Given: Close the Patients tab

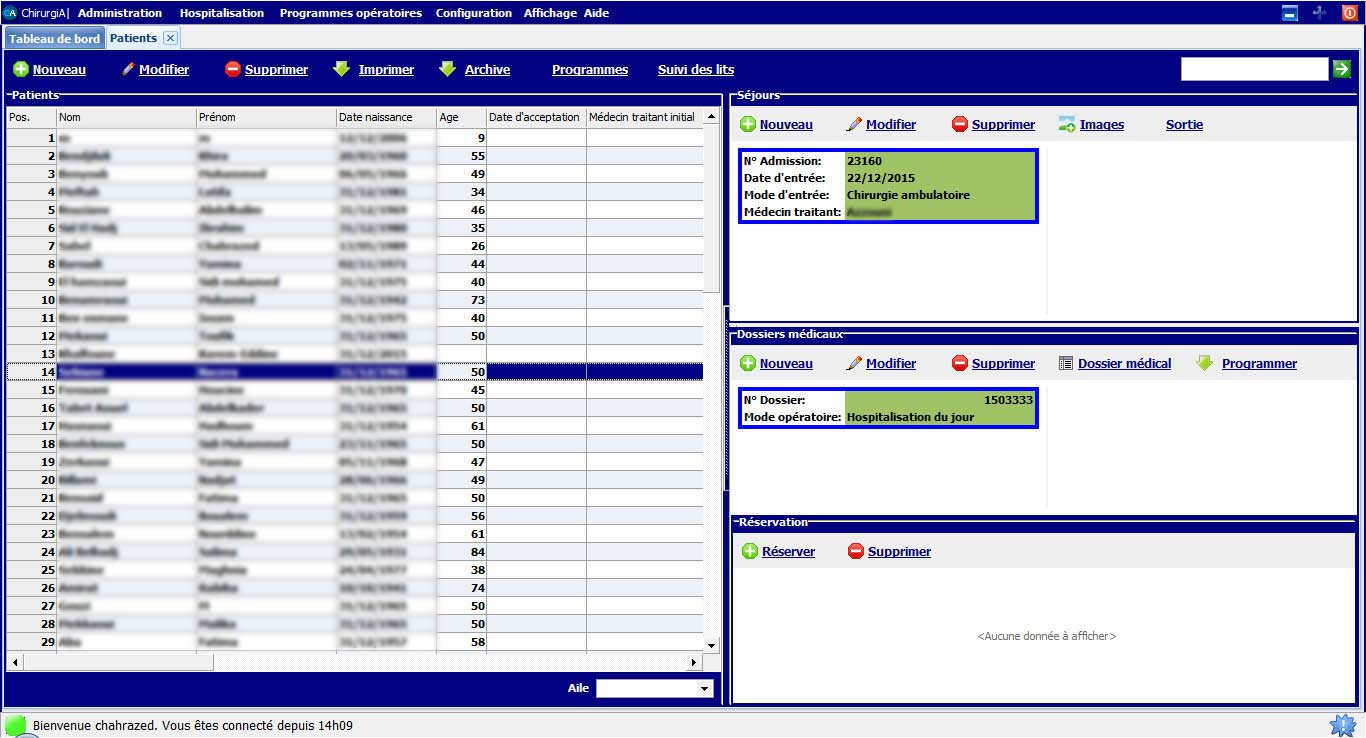Looking at the screenshot, I should coord(170,38).
